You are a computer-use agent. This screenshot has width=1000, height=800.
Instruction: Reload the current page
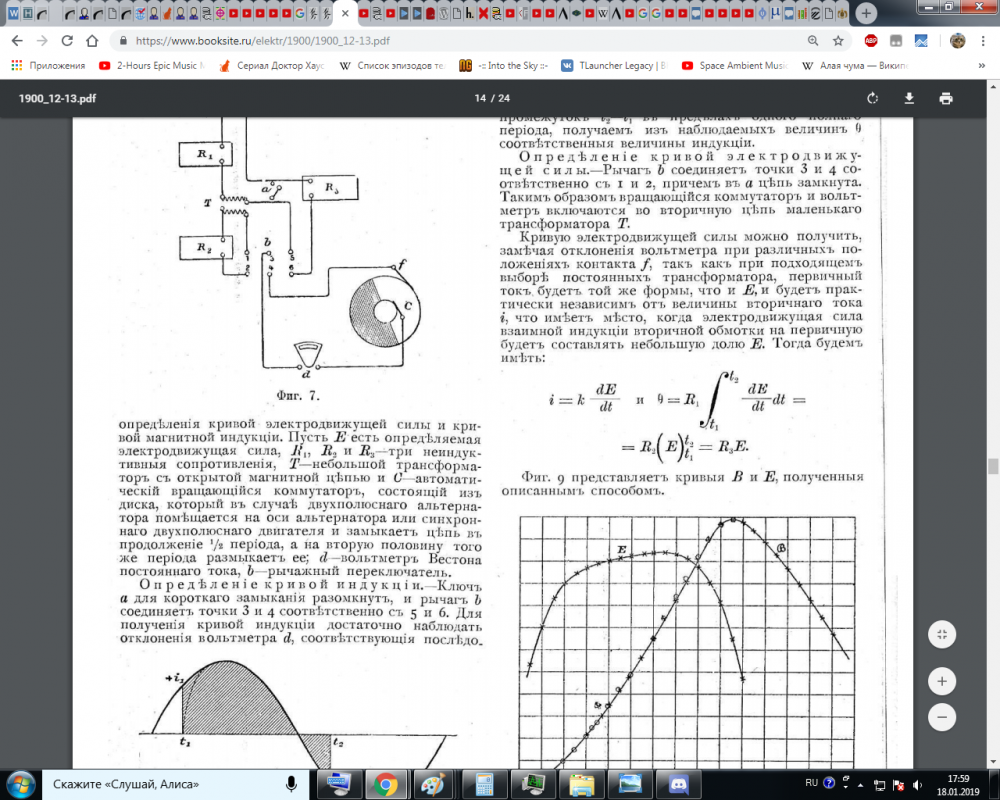pos(70,42)
